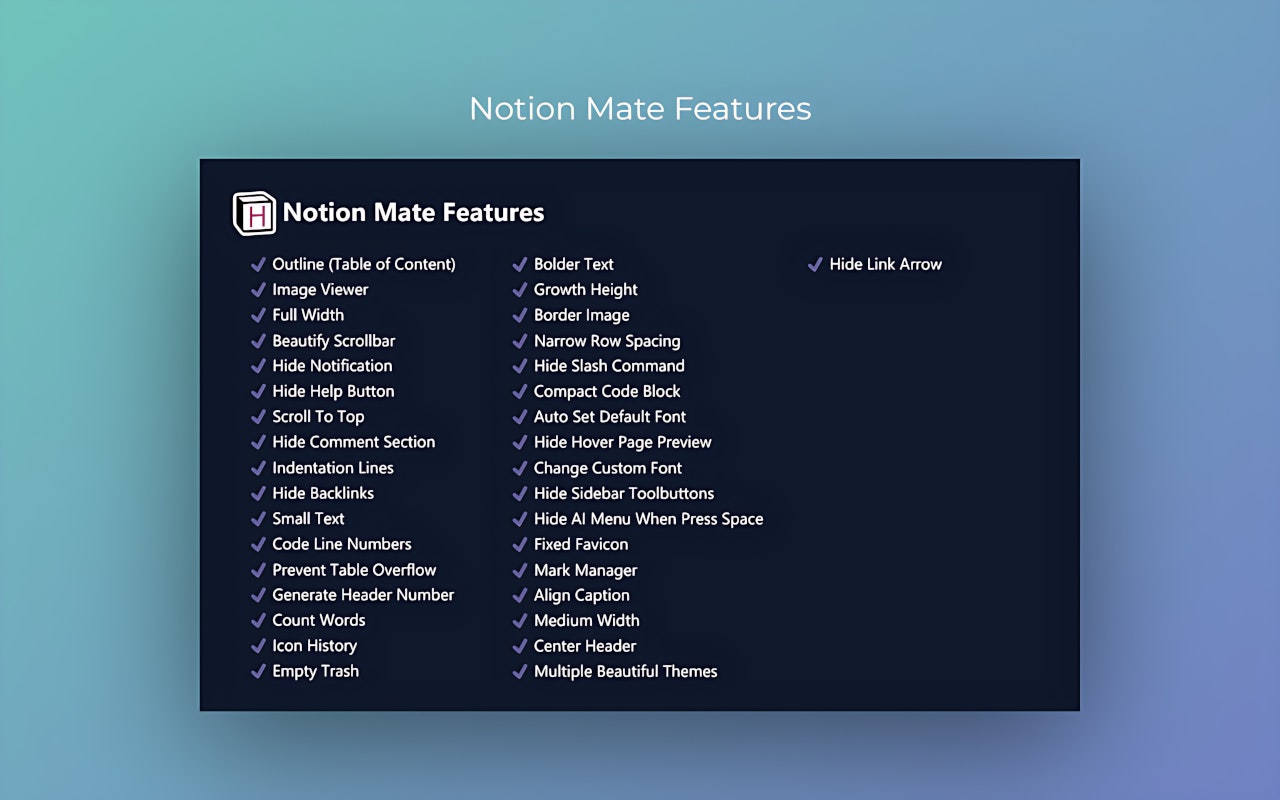Click the checkmark beside Count Words

point(258,620)
